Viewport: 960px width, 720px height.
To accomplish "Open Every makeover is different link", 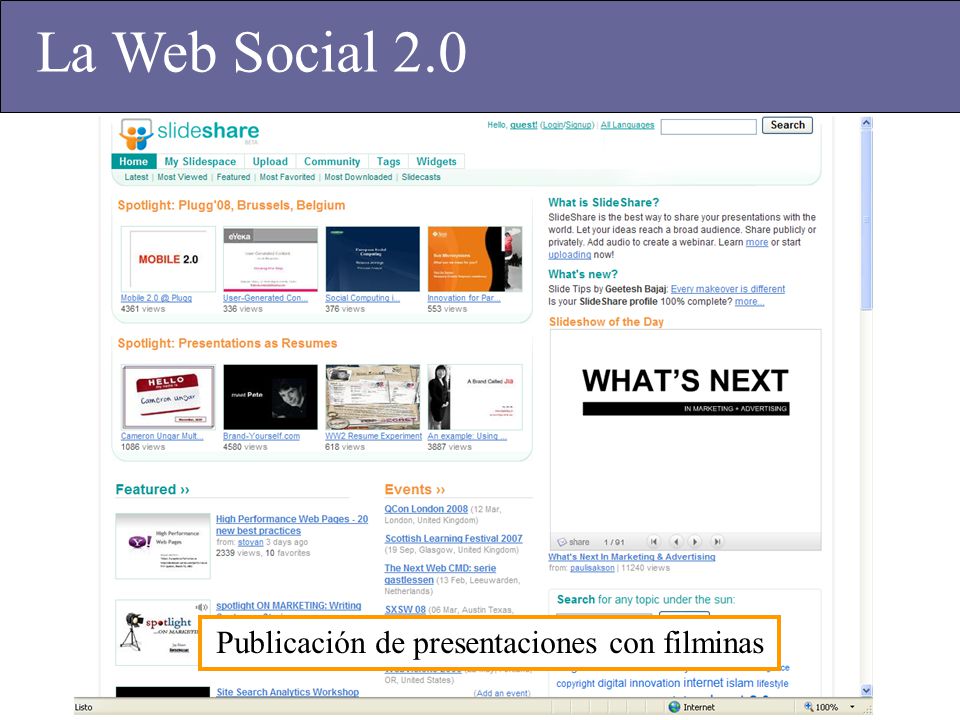I will pos(728,289).
